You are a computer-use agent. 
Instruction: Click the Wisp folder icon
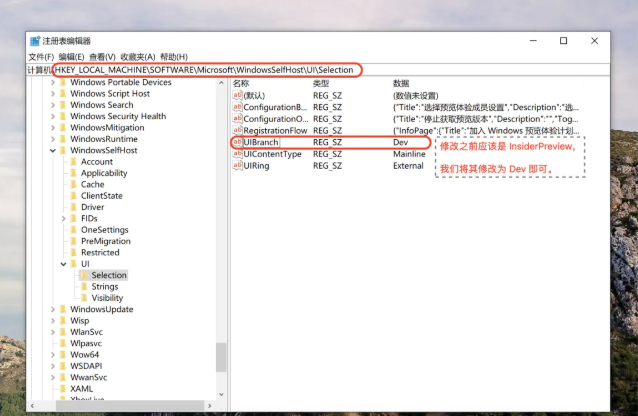pyautogui.click(x=63, y=321)
